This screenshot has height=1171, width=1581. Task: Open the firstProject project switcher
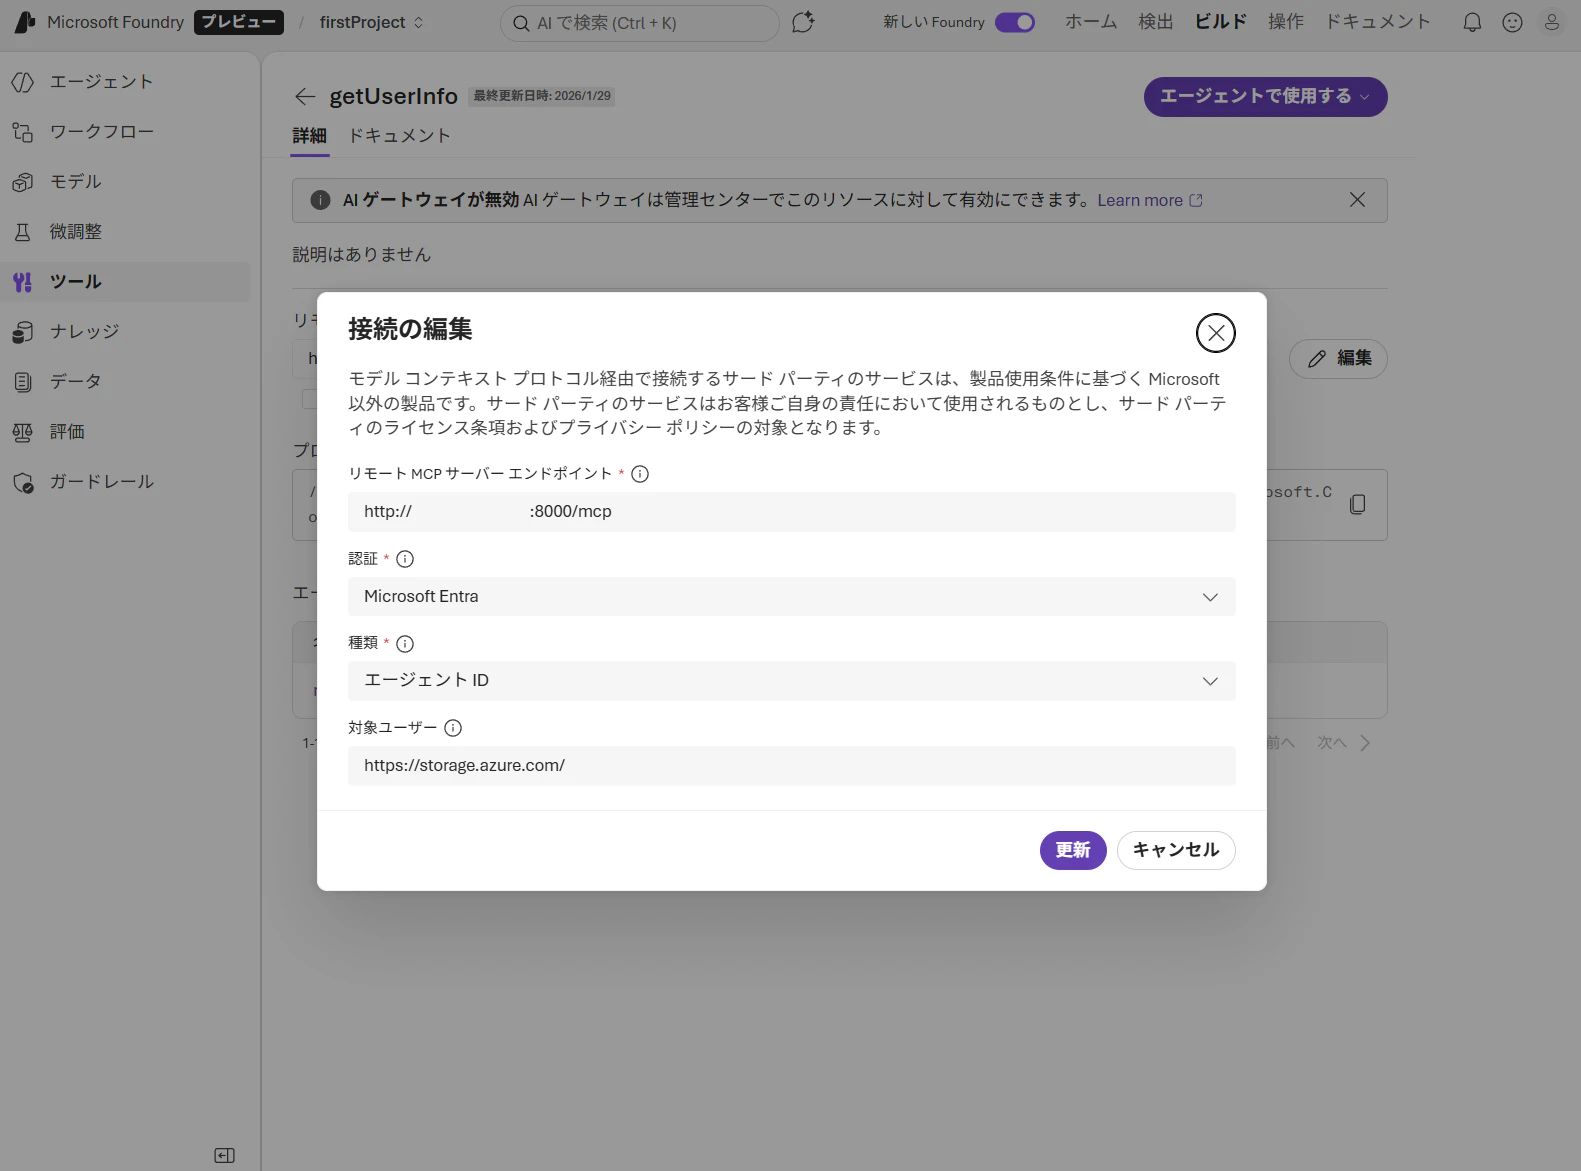(371, 22)
